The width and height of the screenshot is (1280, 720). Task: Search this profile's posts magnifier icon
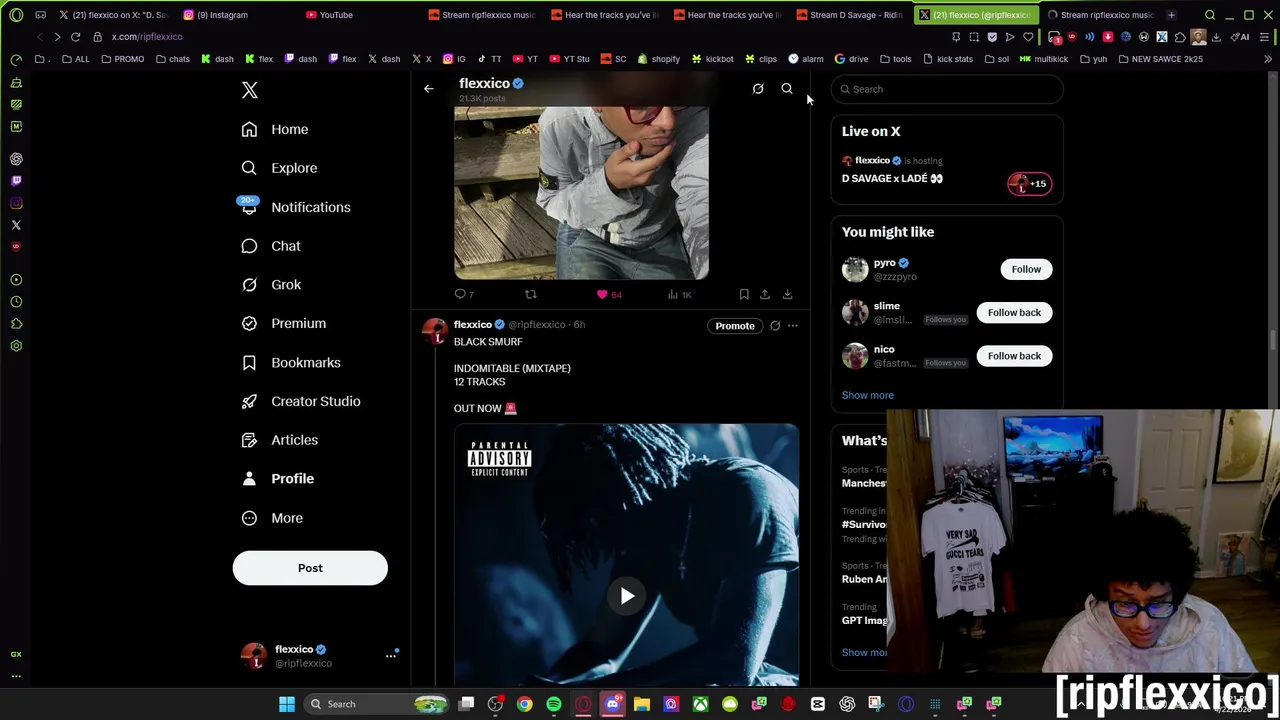coord(787,89)
